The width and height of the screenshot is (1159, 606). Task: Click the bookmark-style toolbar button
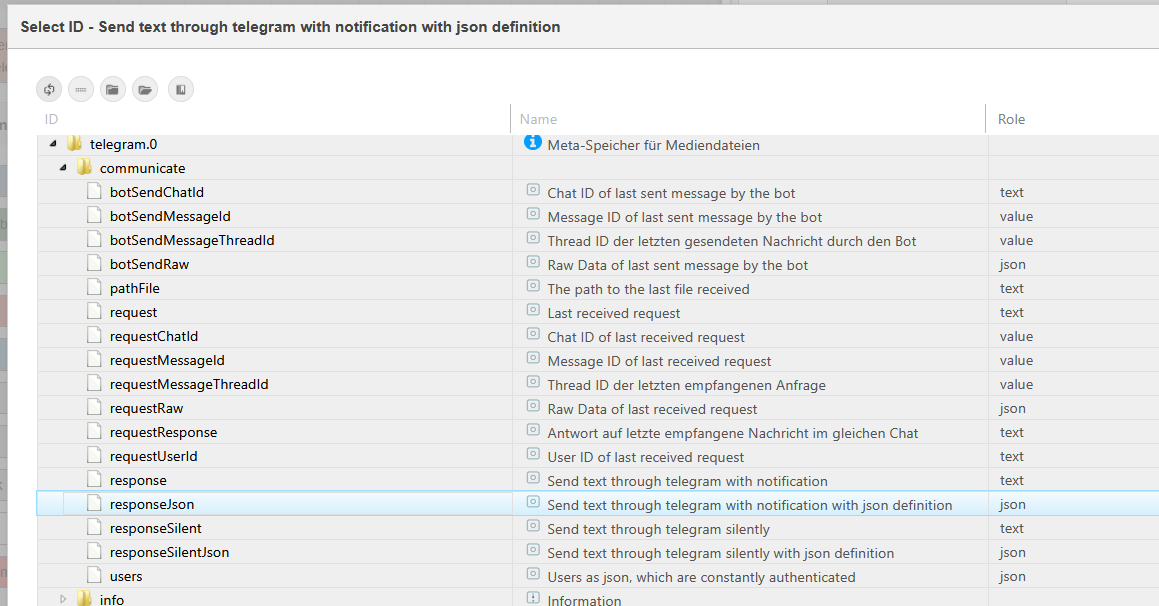pyautogui.click(x=181, y=89)
